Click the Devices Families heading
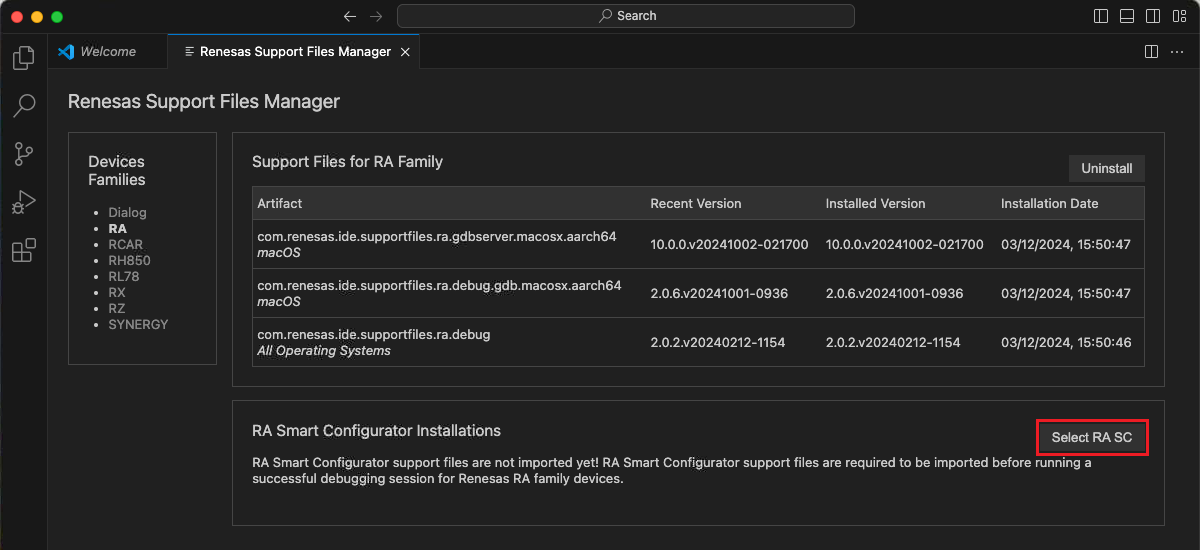This screenshot has width=1200, height=550. coord(117,171)
